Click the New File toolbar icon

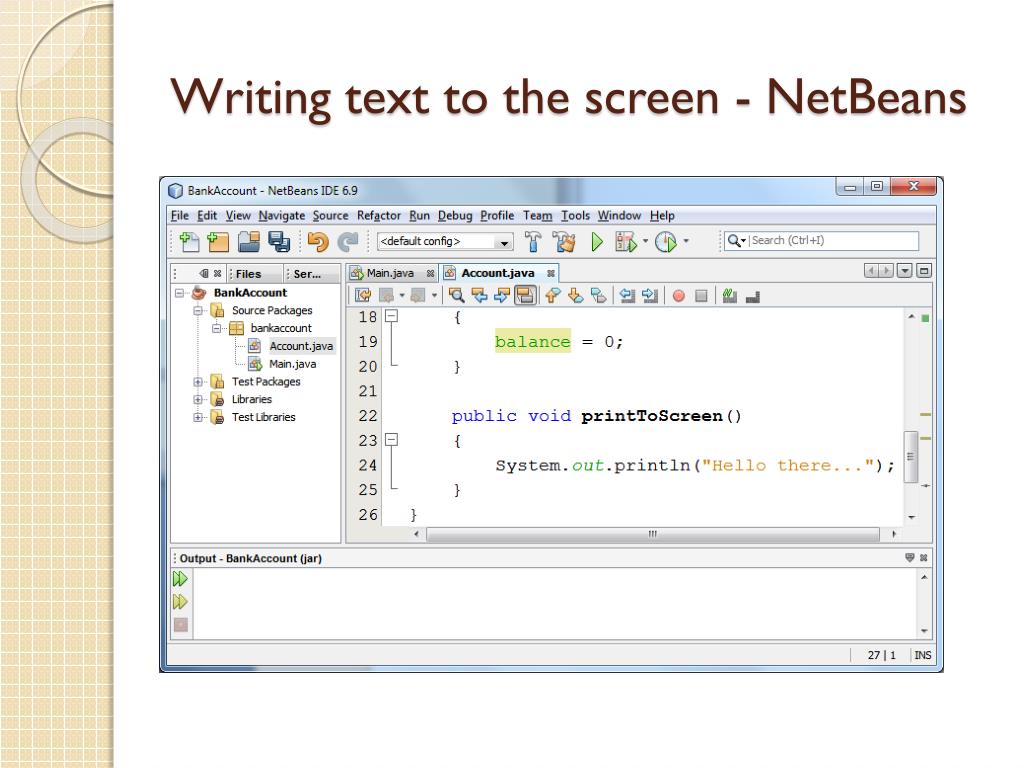(x=189, y=242)
